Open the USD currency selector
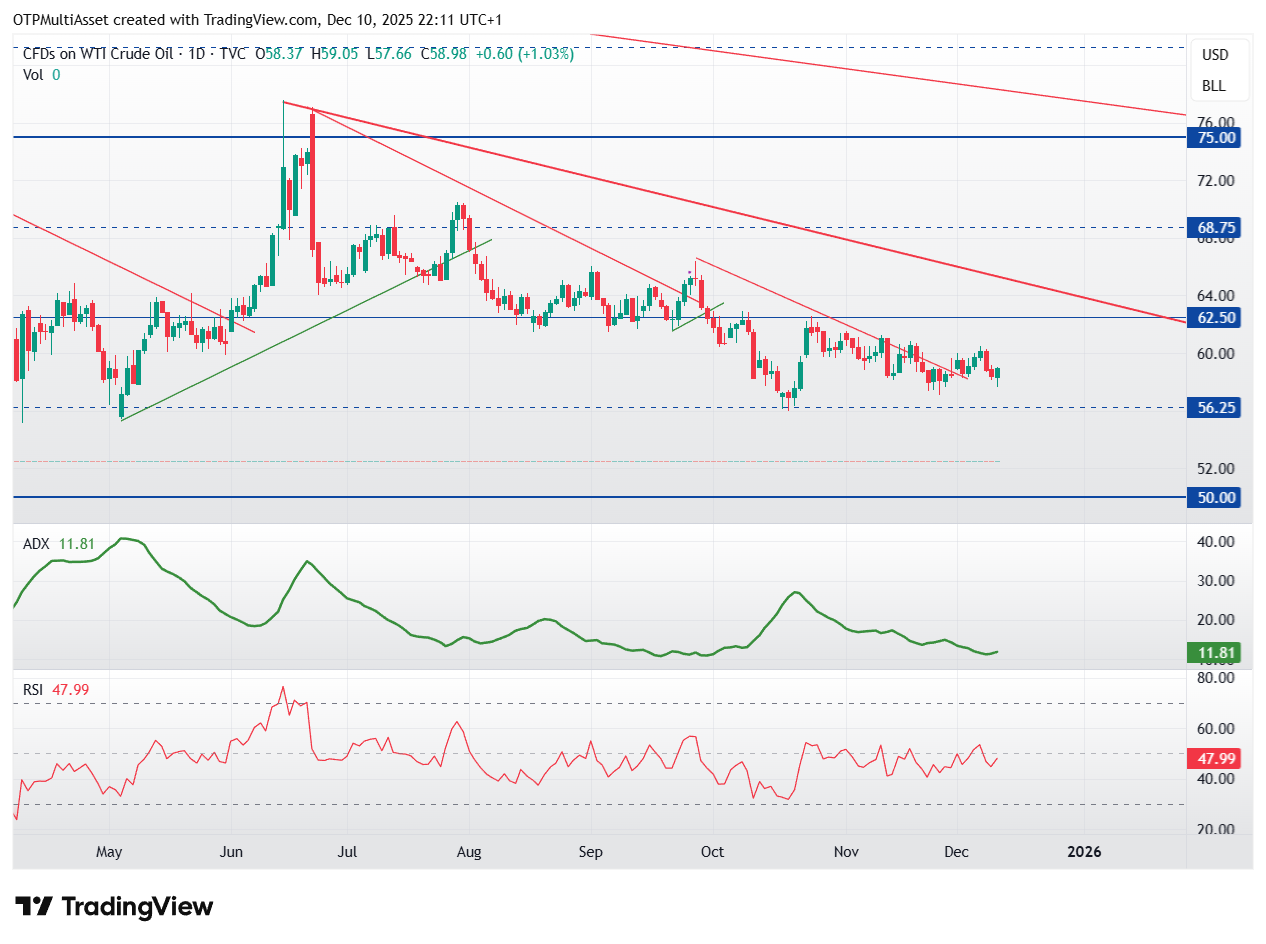 coord(1215,55)
